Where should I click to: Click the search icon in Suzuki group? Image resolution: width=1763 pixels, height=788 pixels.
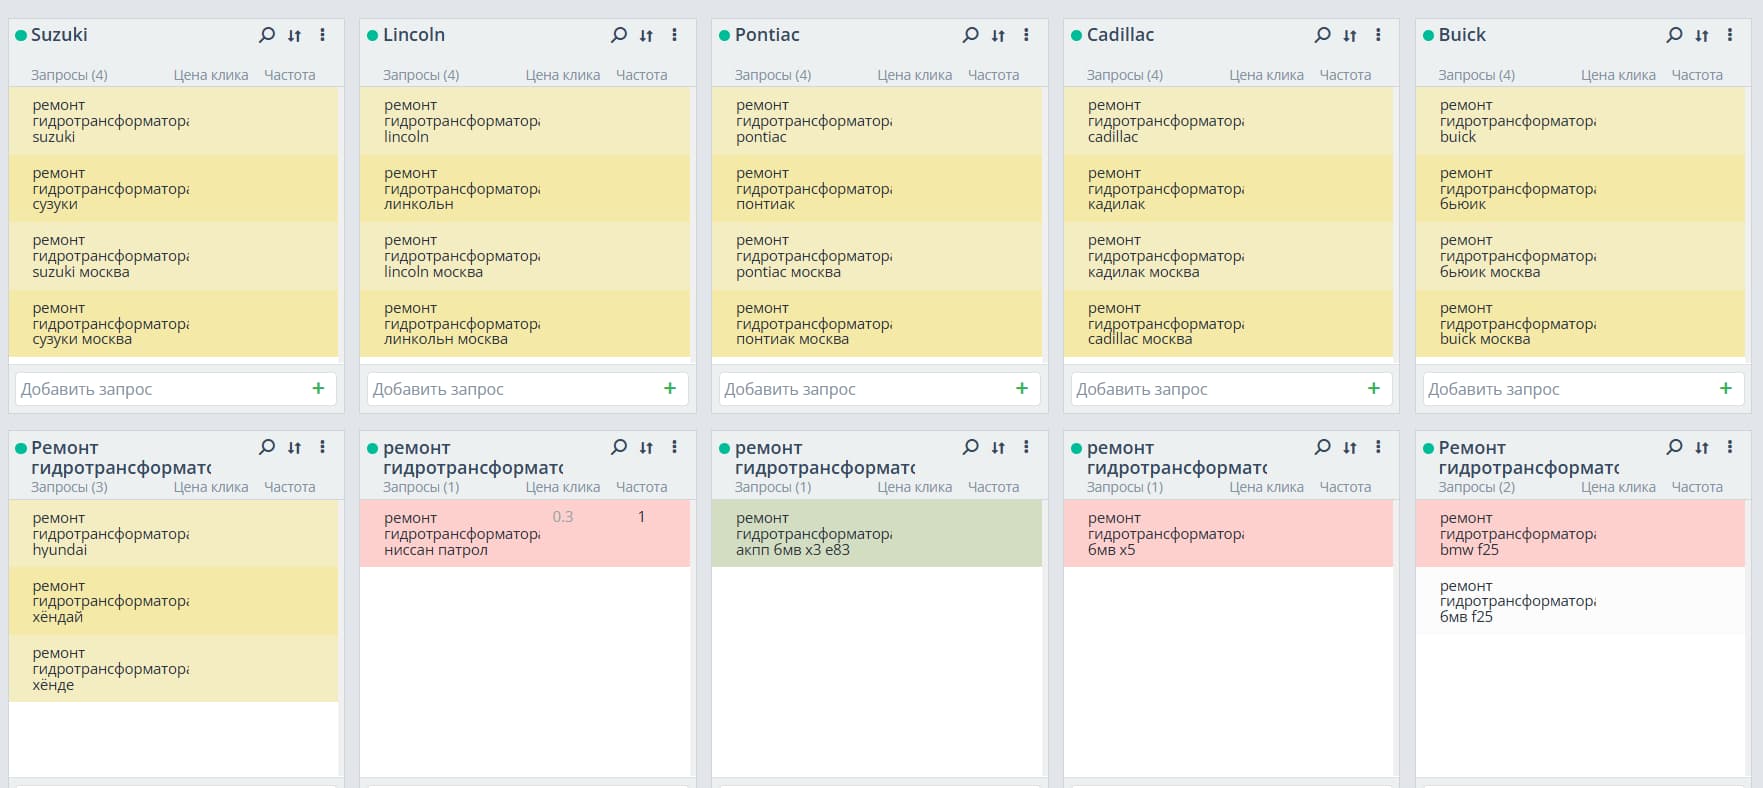267,35
